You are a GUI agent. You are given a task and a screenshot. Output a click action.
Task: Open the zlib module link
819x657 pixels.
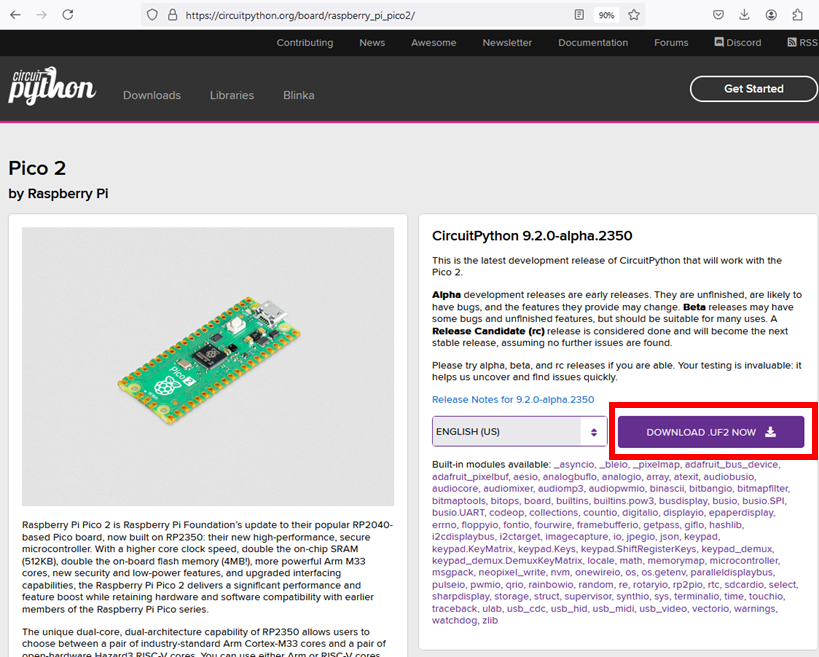click(x=490, y=620)
